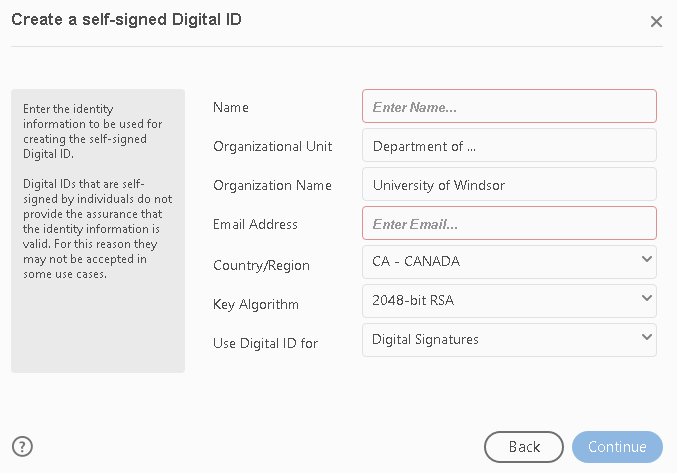Click the Country/Region label
Screen dimensions: 677x473
point(261,265)
